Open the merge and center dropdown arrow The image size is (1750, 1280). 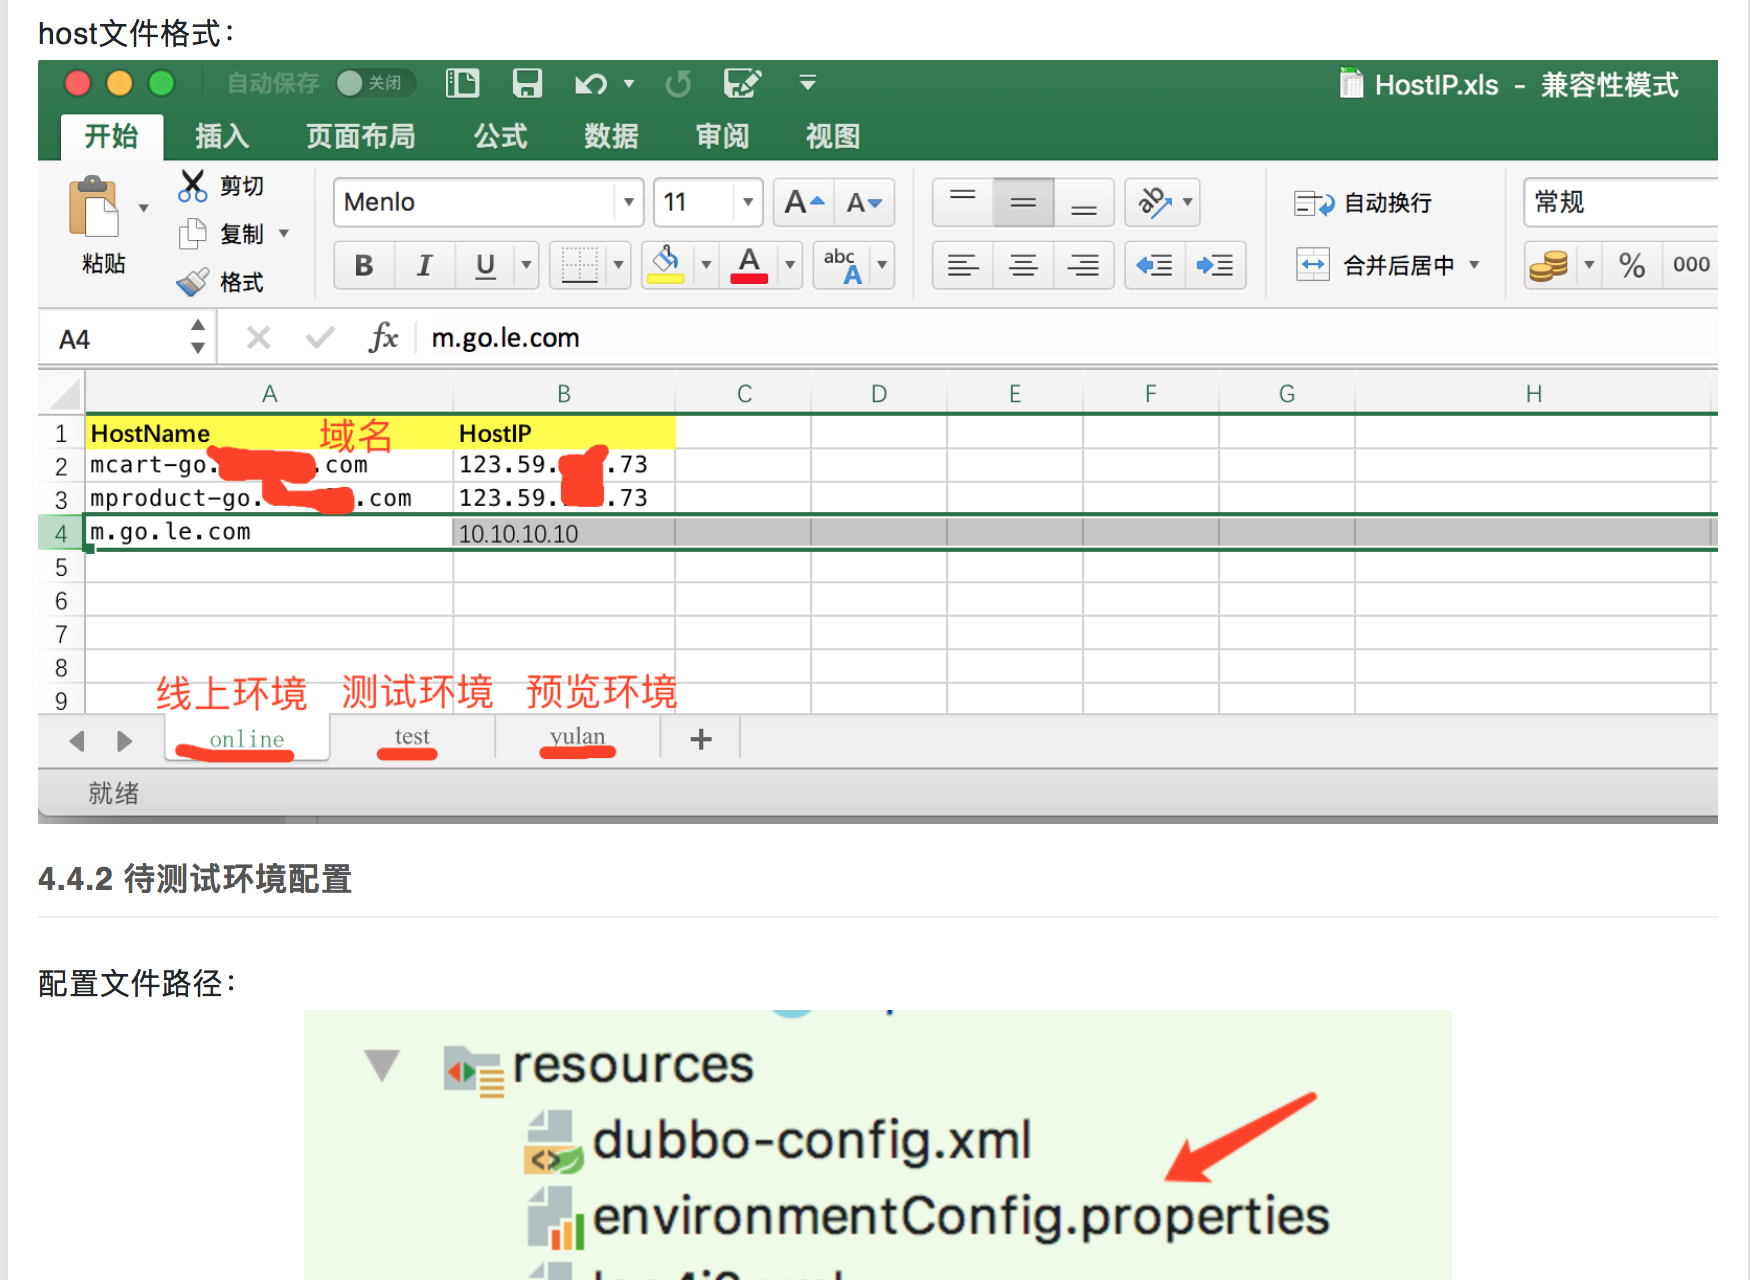pos(1474,265)
